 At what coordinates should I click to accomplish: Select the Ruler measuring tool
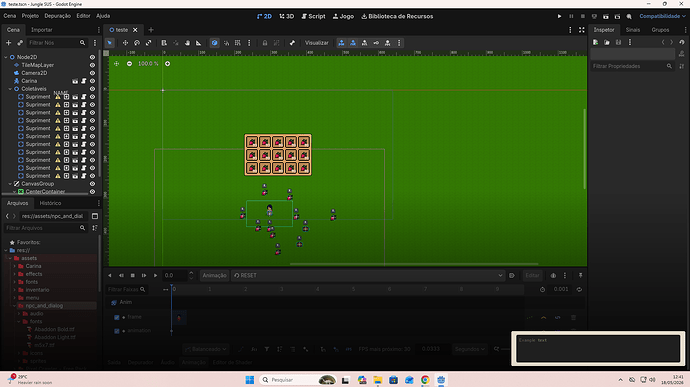pyautogui.click(x=198, y=43)
